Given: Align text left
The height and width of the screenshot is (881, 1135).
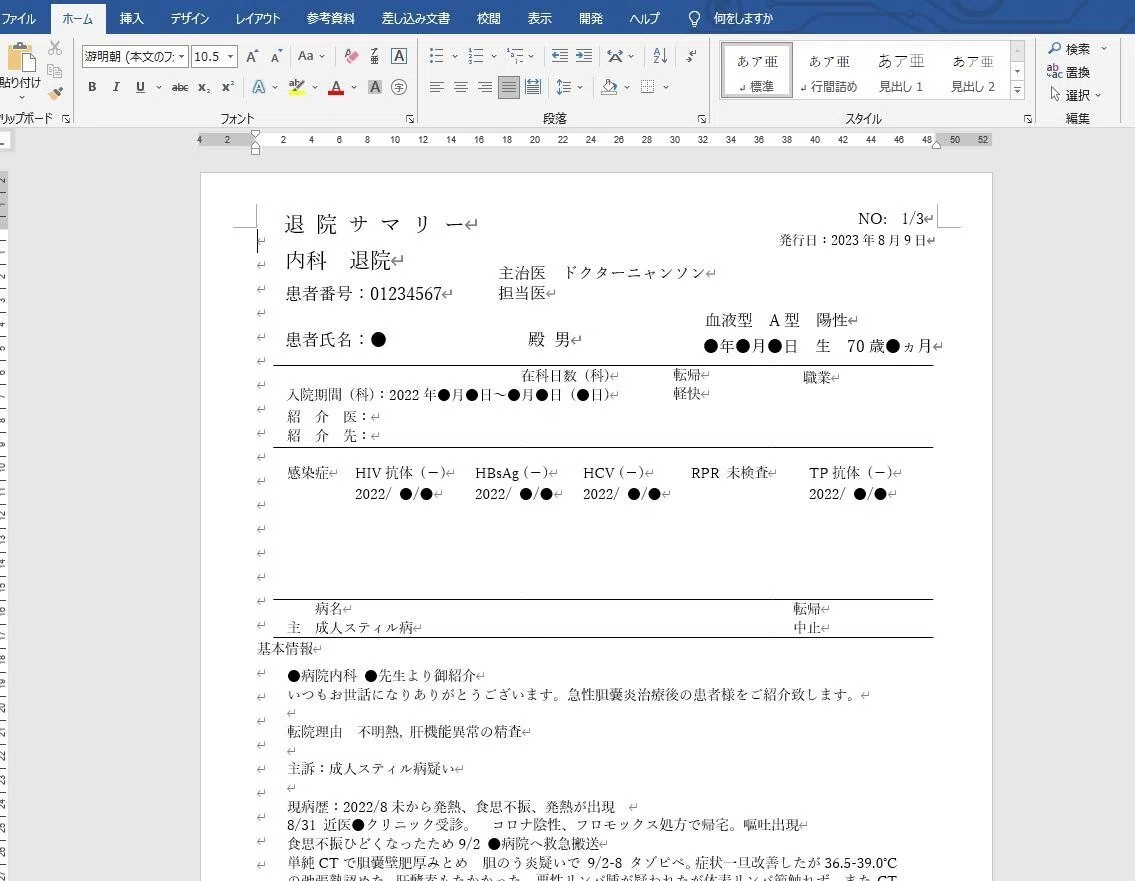Looking at the screenshot, I should pos(436,88).
